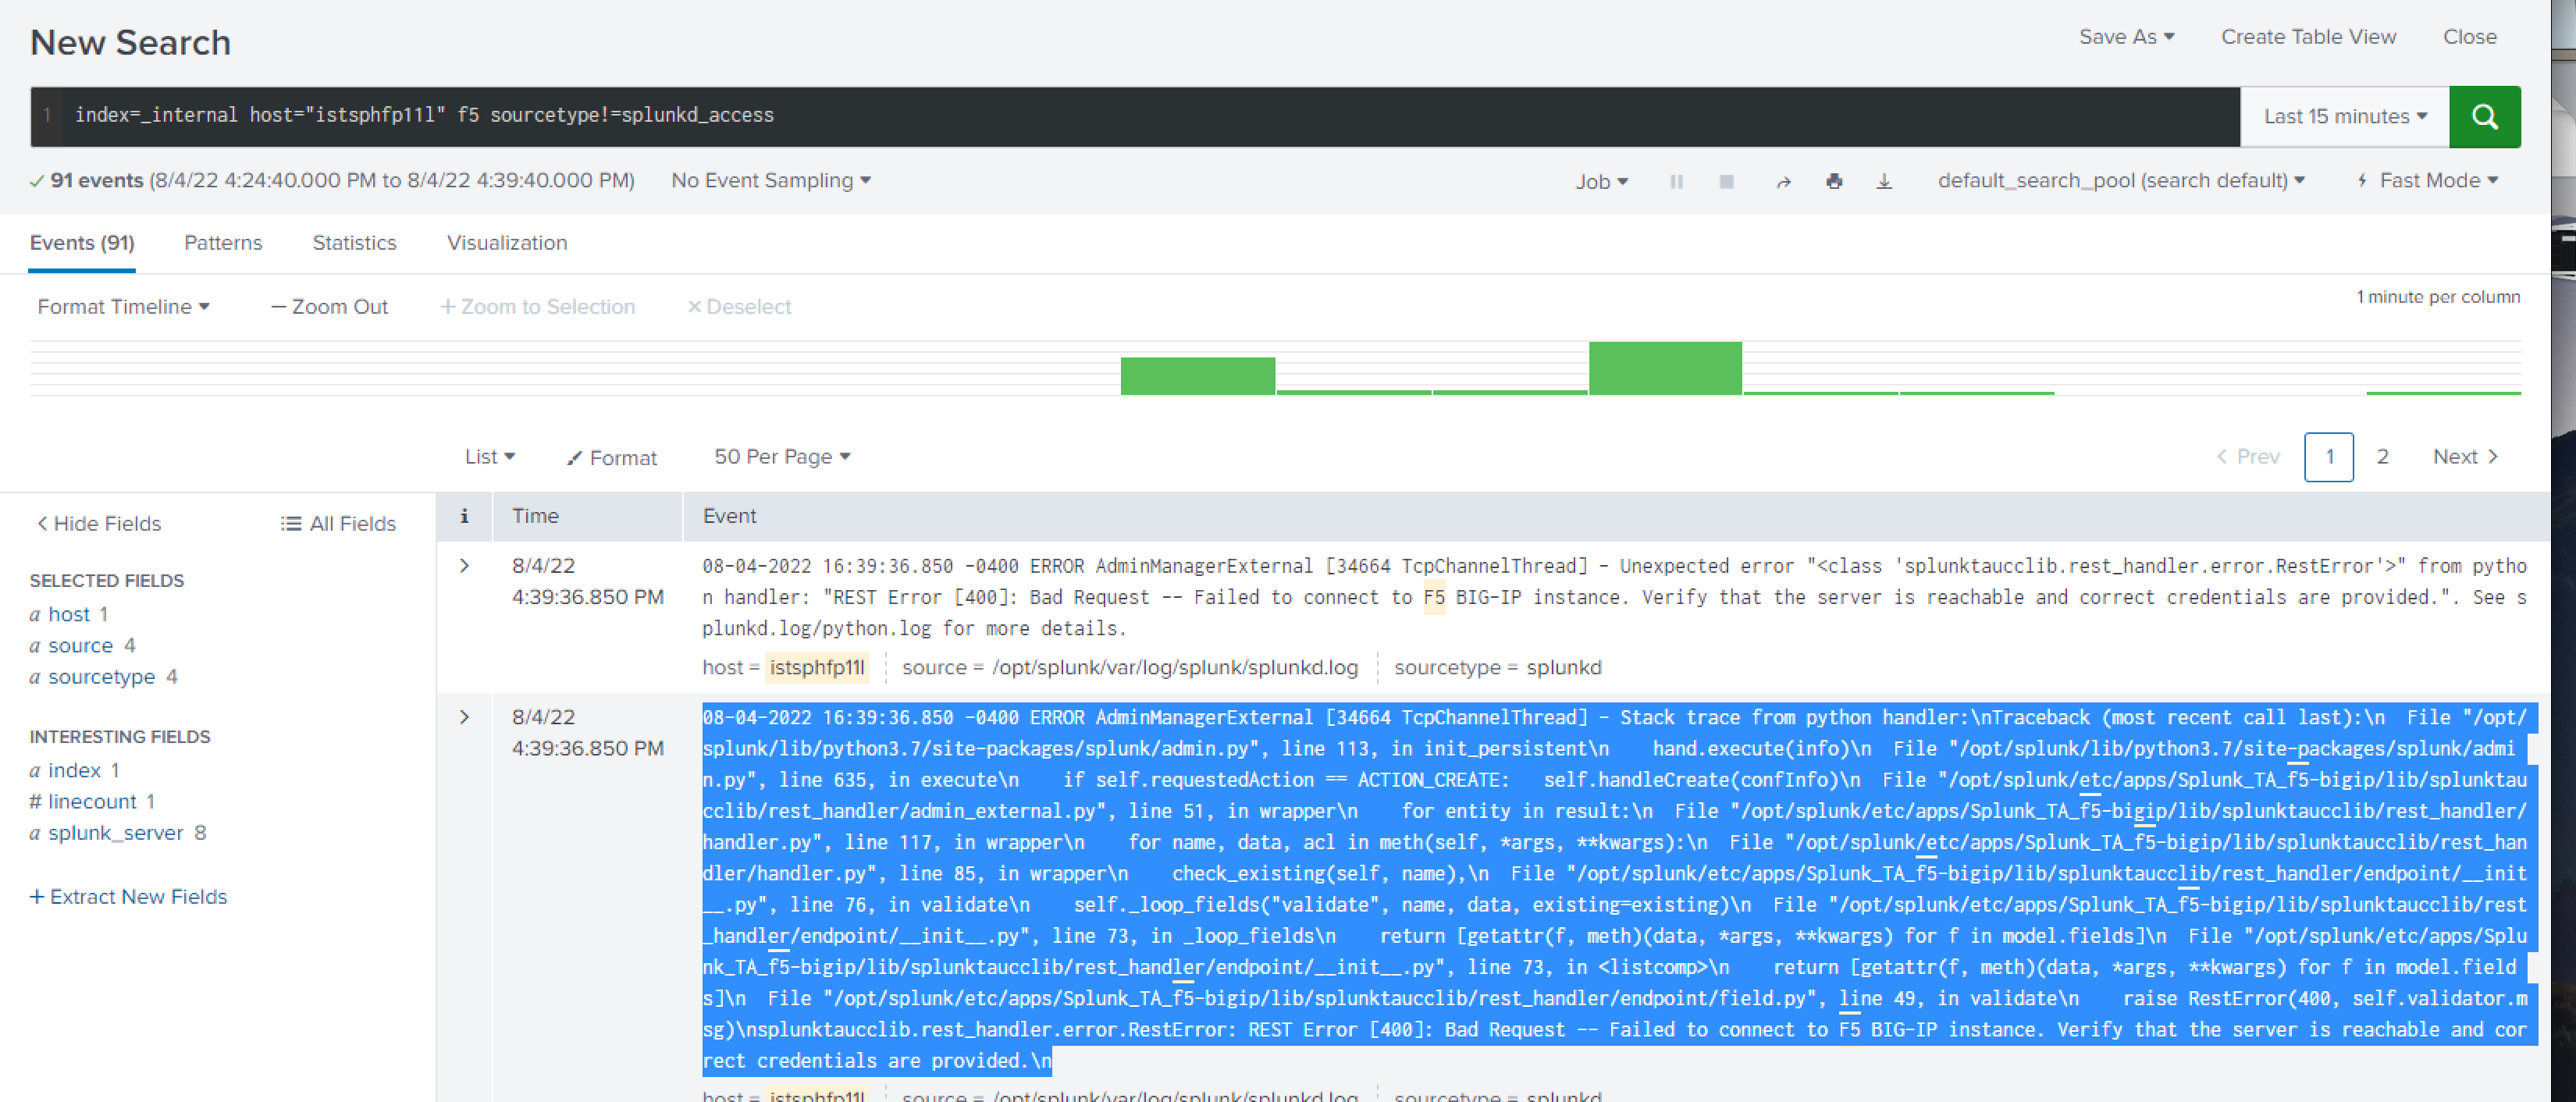The width and height of the screenshot is (2576, 1102).
Task: Select the linecount interesting field
Action: 92,802
